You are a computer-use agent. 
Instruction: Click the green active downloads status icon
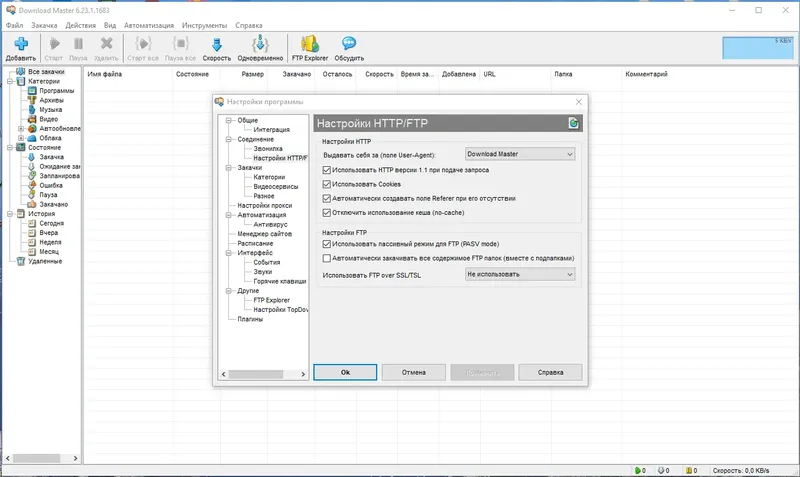(637, 470)
